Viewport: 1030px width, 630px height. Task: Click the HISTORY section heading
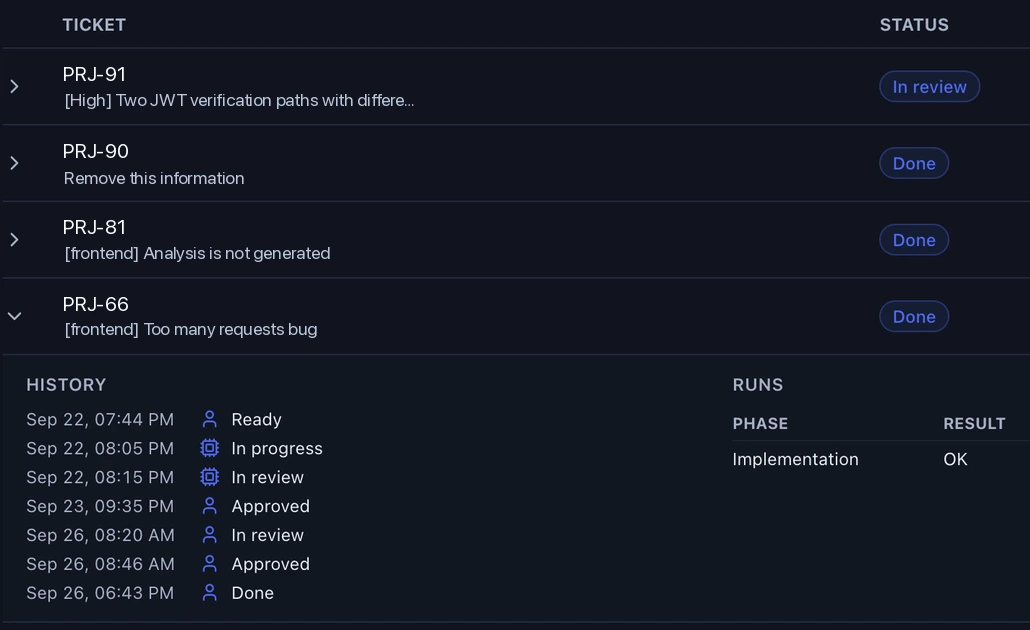coord(66,385)
